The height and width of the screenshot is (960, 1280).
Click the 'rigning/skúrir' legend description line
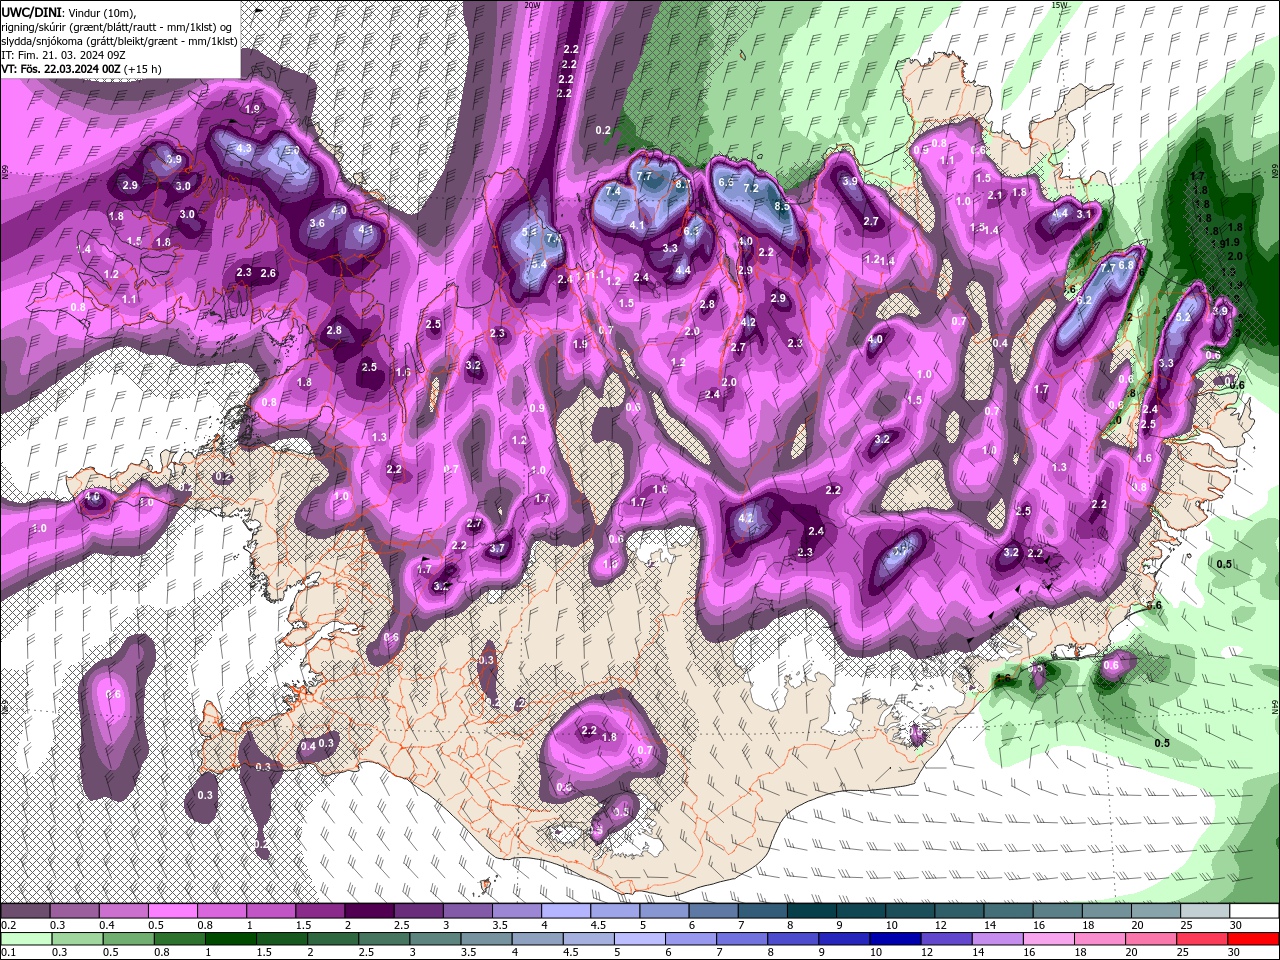pos(118,26)
